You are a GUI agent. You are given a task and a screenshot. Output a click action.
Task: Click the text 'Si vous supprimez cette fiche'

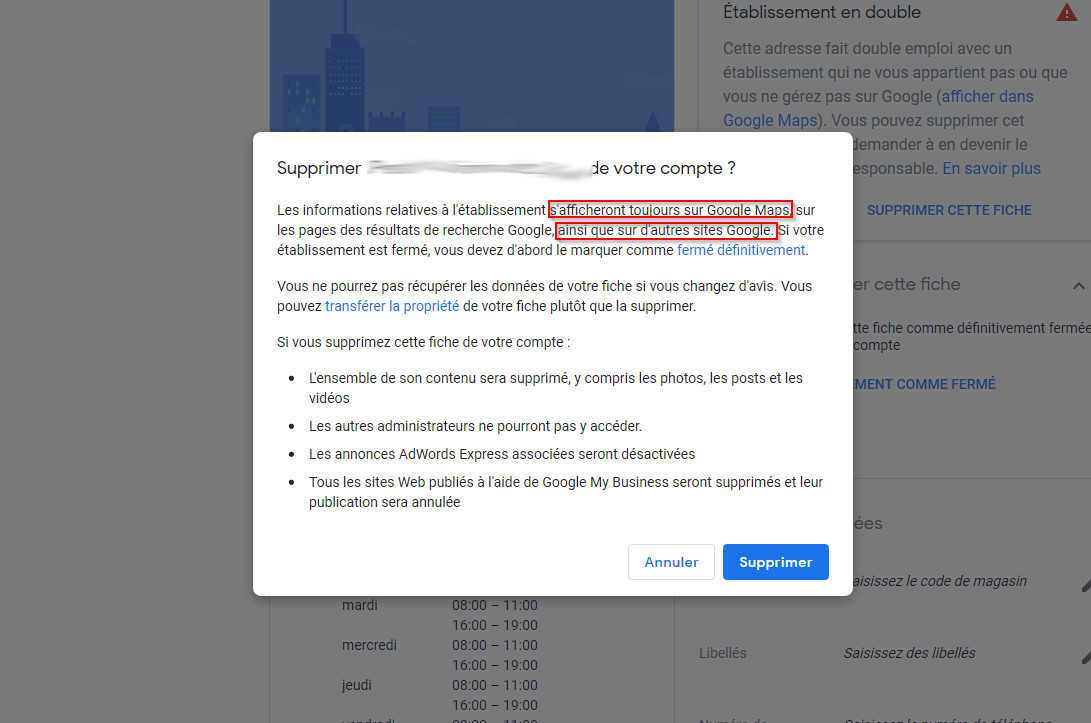[x=423, y=342]
